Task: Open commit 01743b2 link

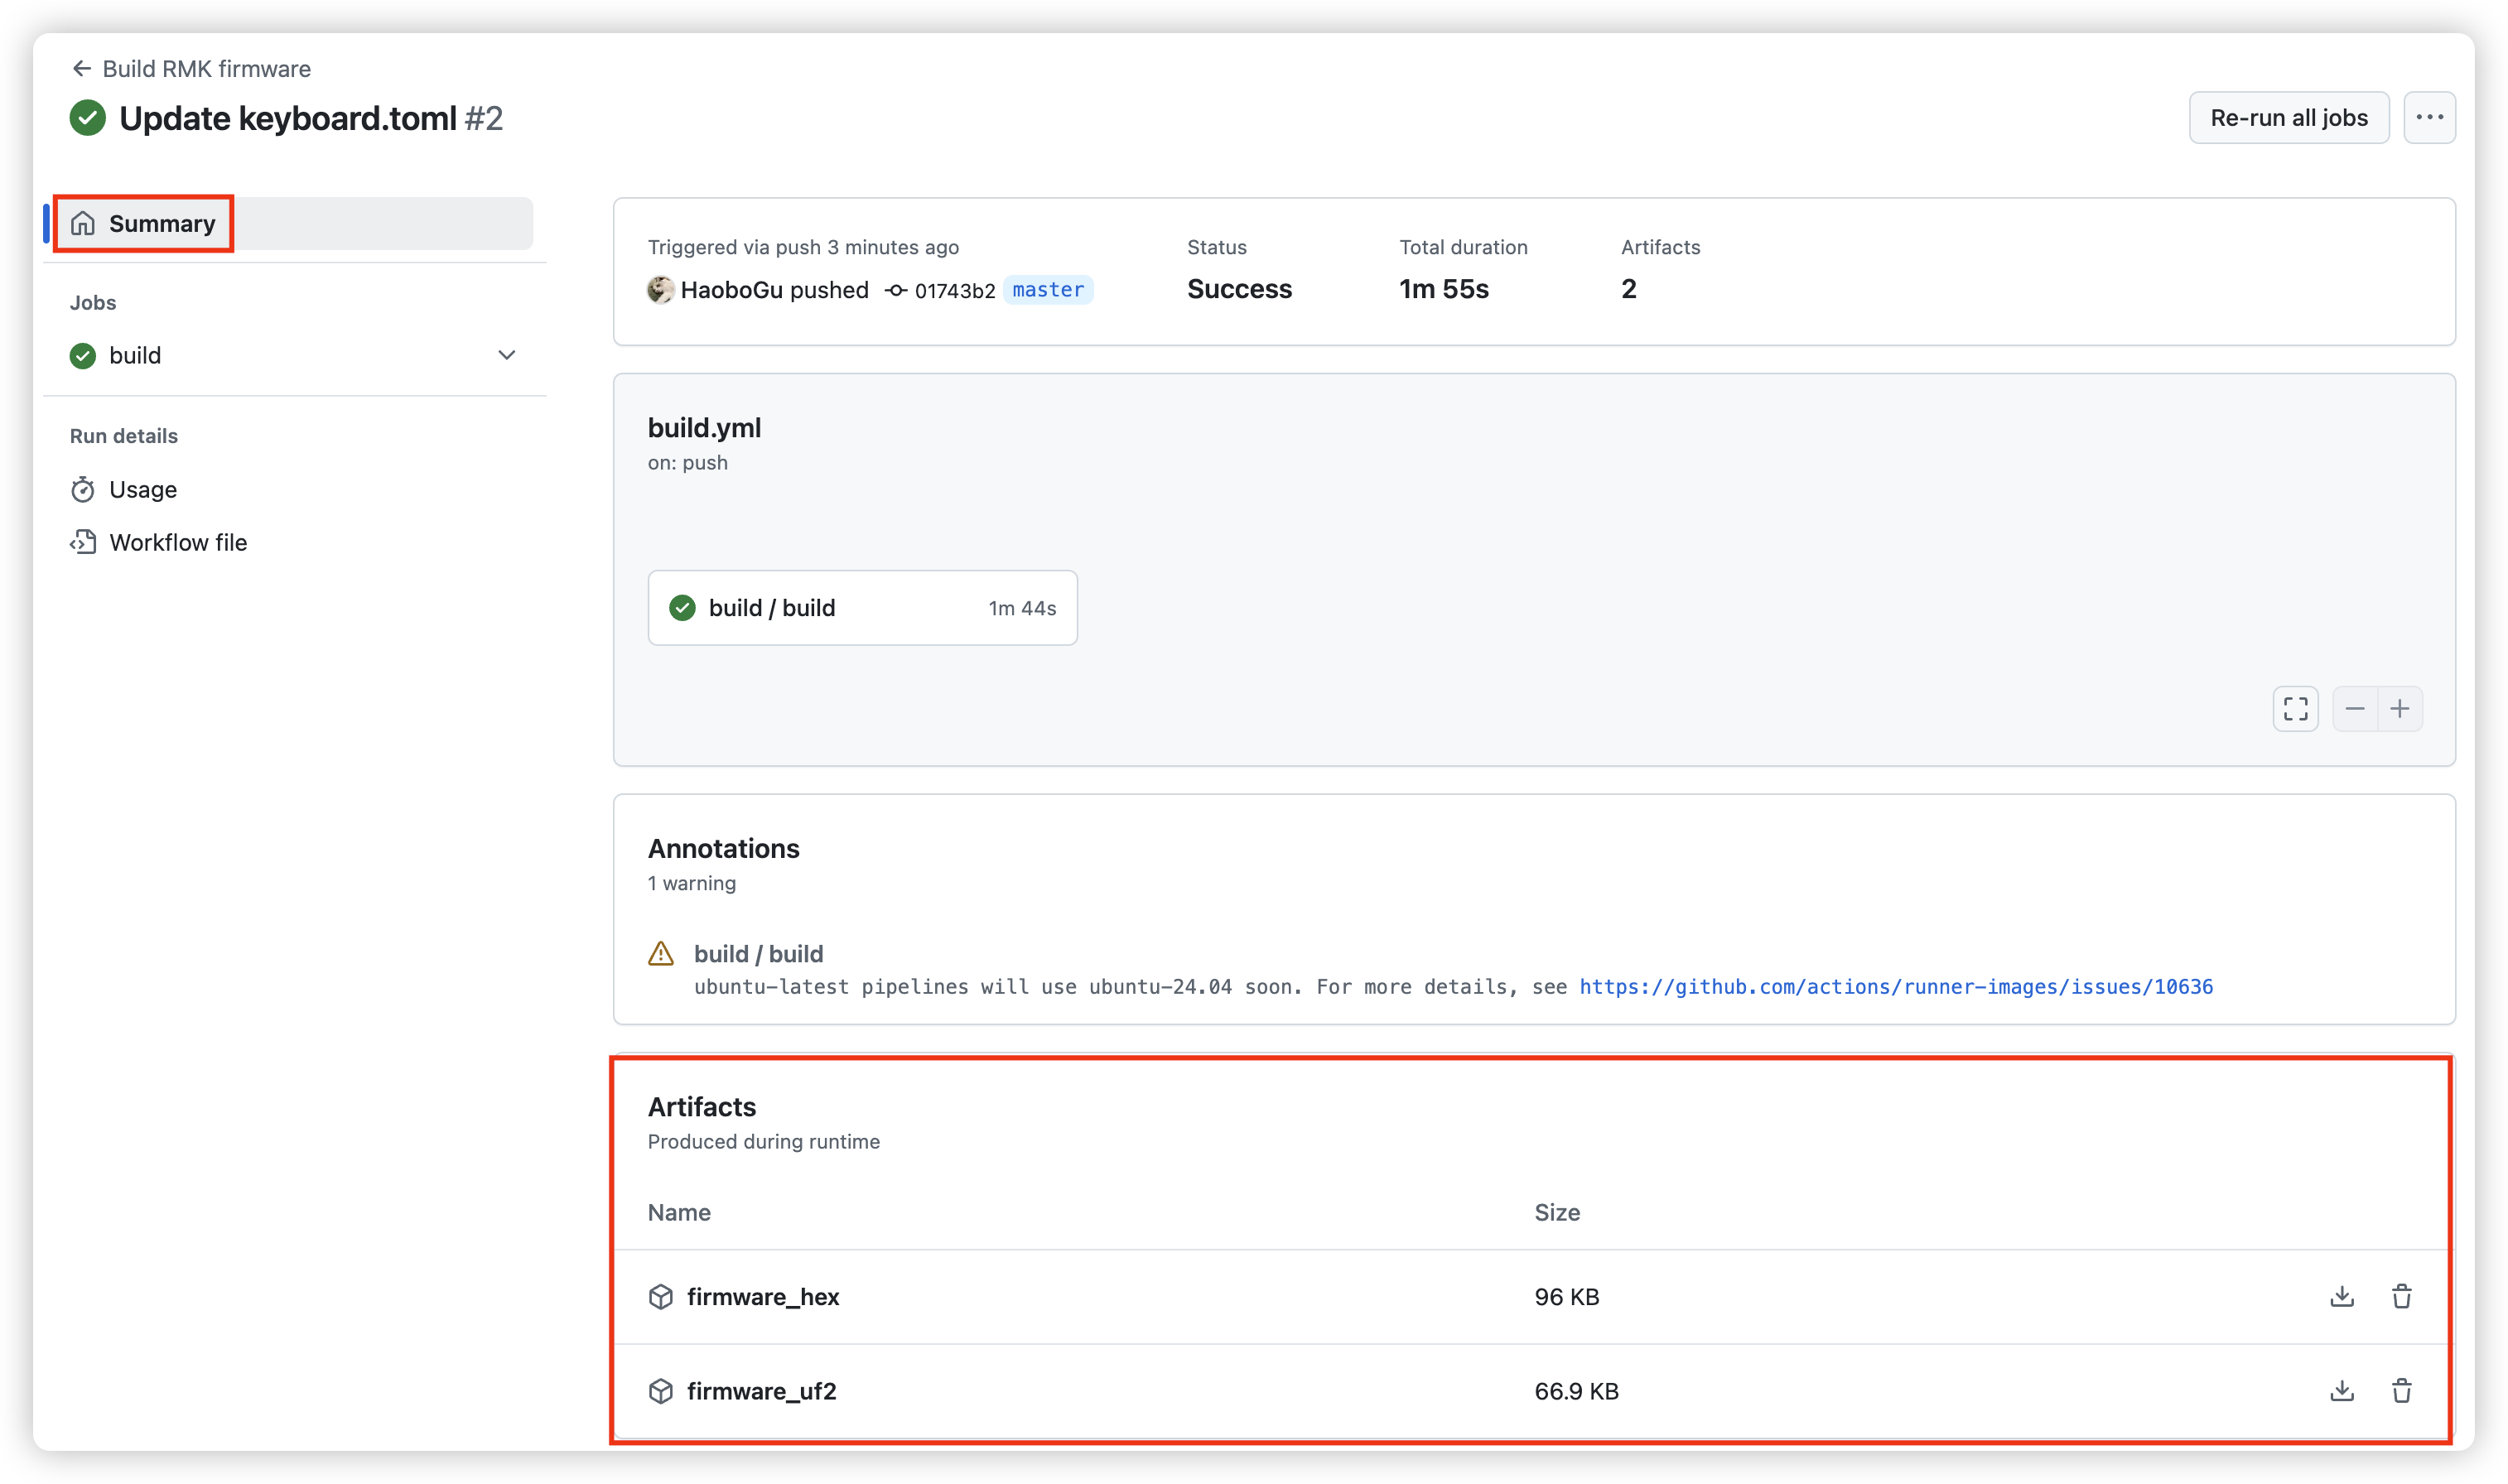Action: click(954, 291)
